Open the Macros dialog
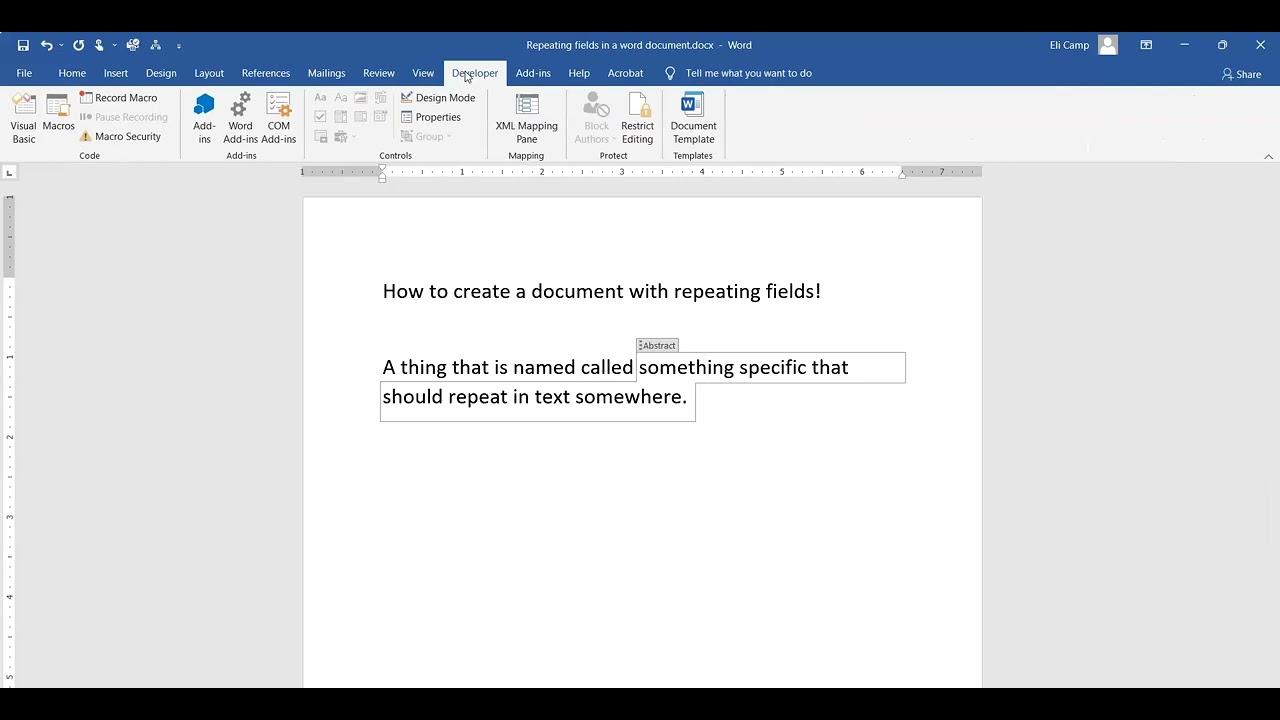The image size is (1280, 720). pos(59,112)
